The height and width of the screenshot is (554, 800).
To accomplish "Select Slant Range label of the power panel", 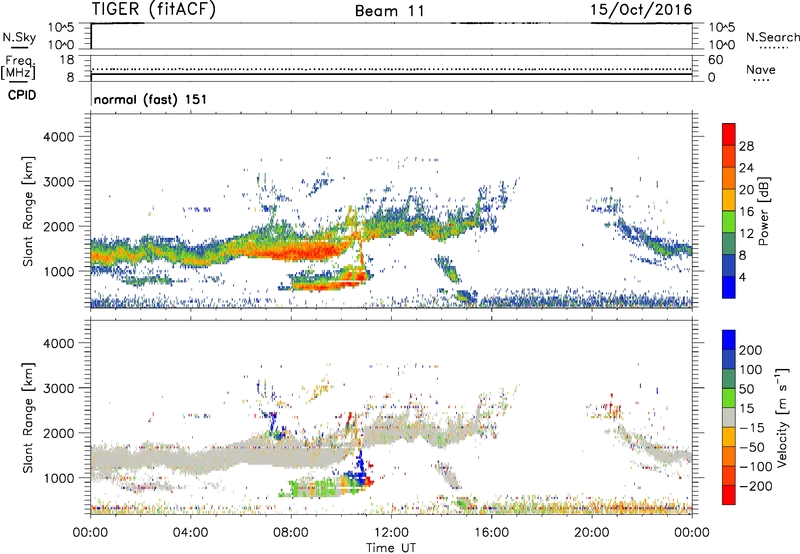I will coord(28,211).
